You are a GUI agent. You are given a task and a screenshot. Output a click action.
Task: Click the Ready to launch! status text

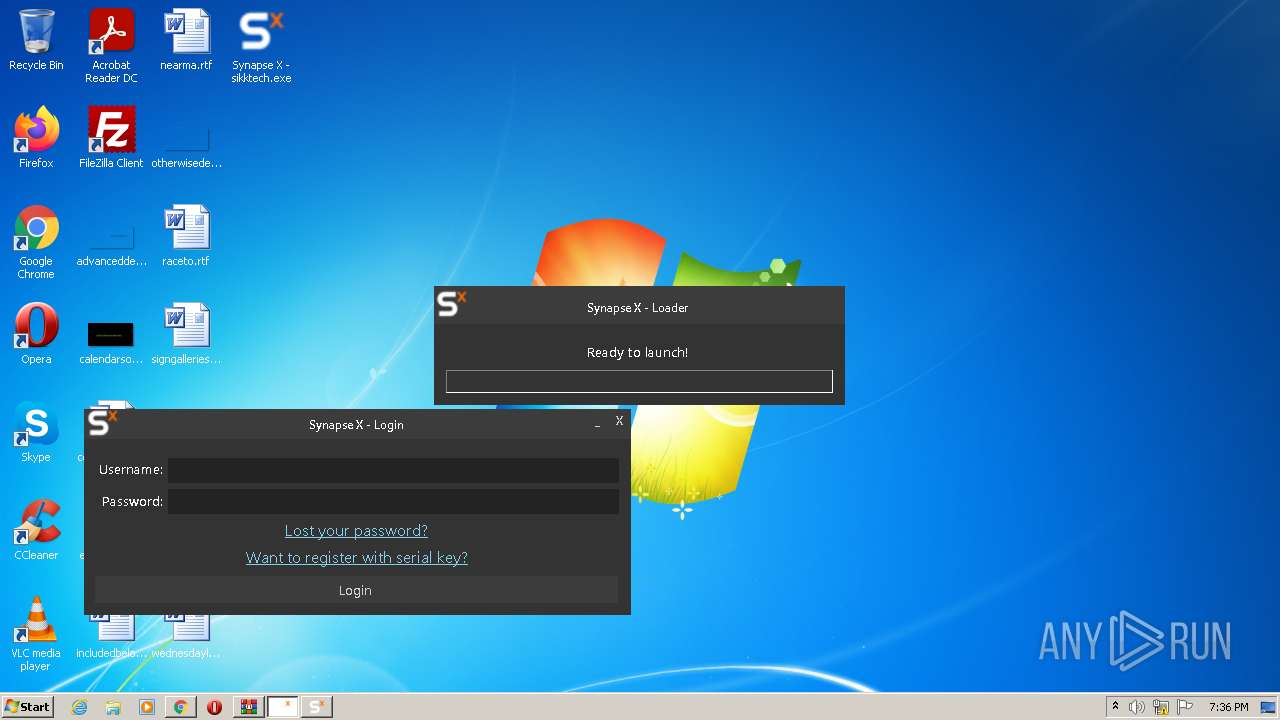(637, 352)
